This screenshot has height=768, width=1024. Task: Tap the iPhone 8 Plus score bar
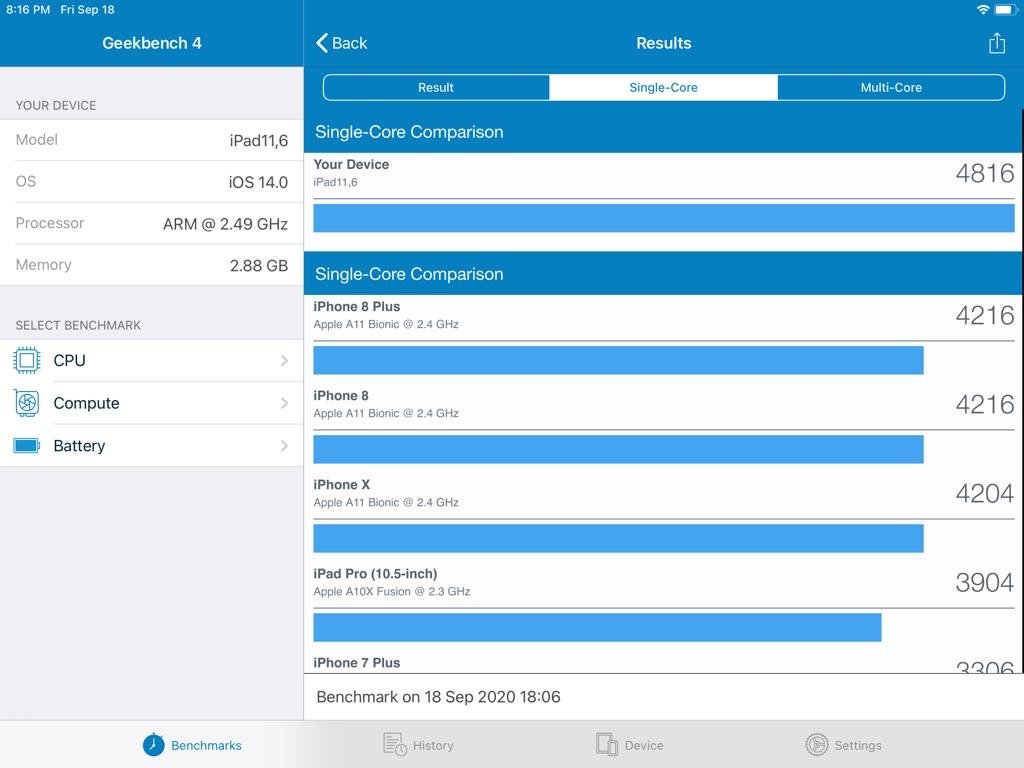[x=618, y=360]
